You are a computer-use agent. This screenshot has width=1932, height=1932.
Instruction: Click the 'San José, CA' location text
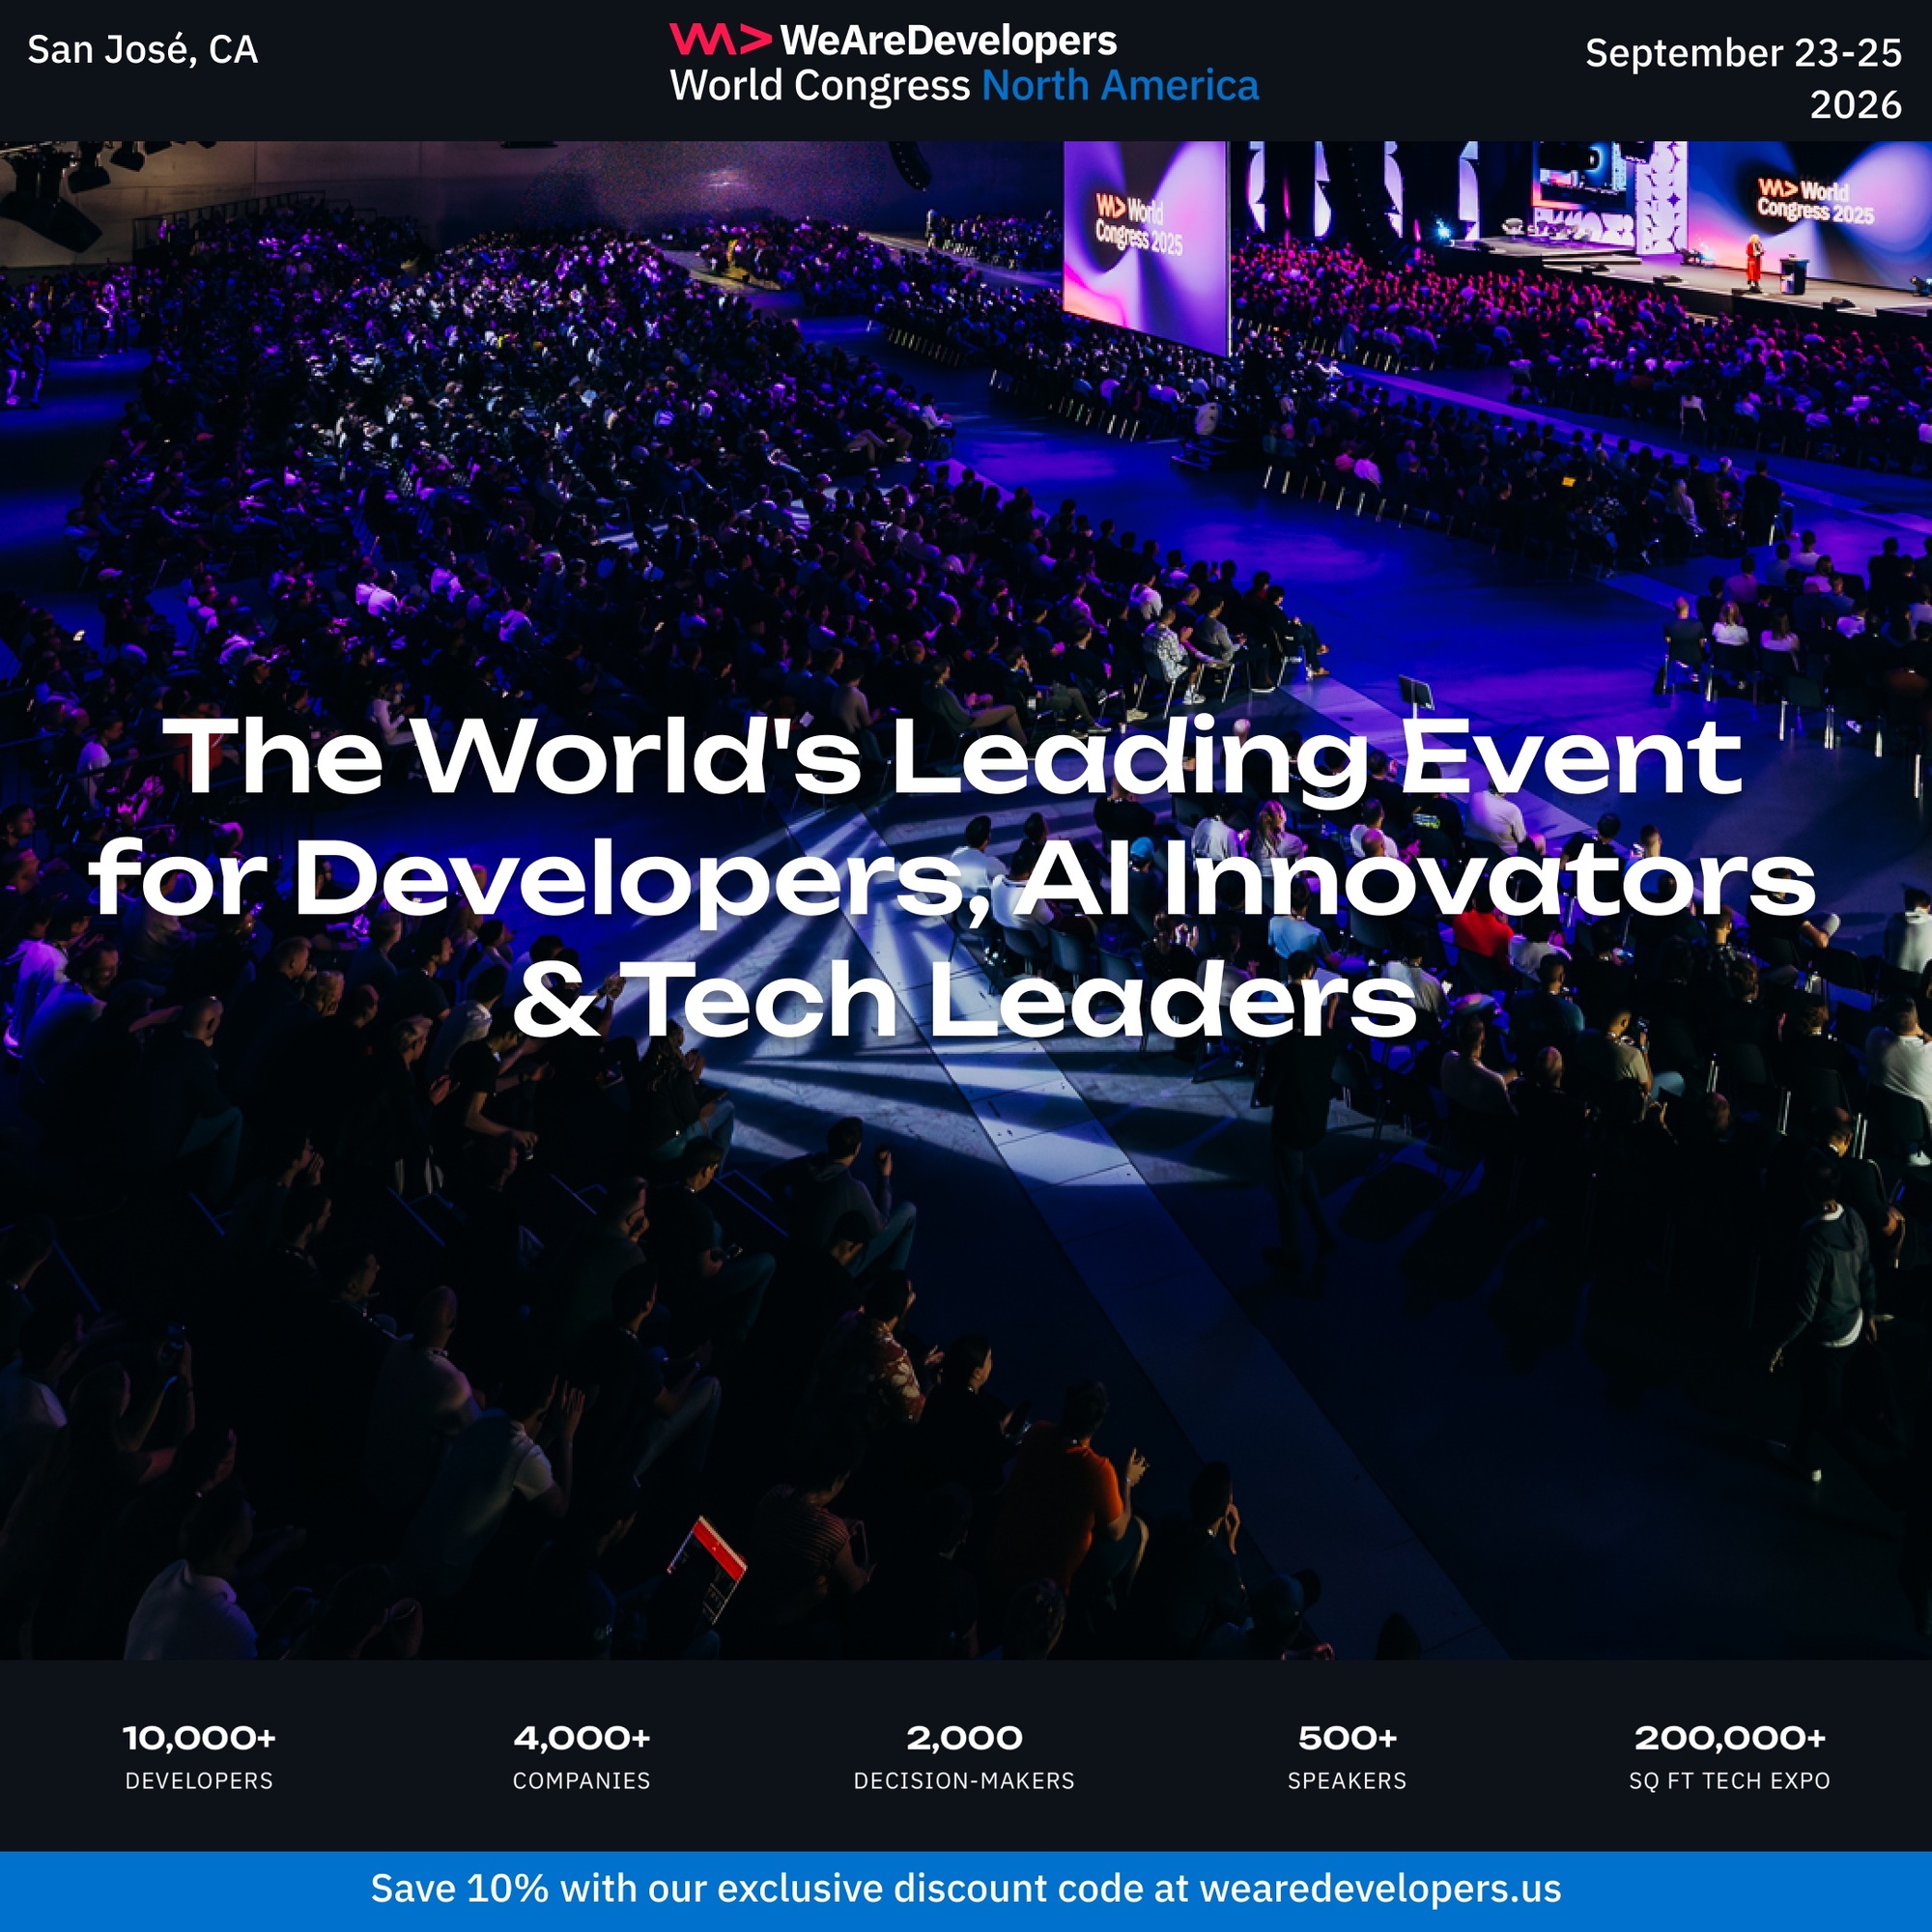142,50
